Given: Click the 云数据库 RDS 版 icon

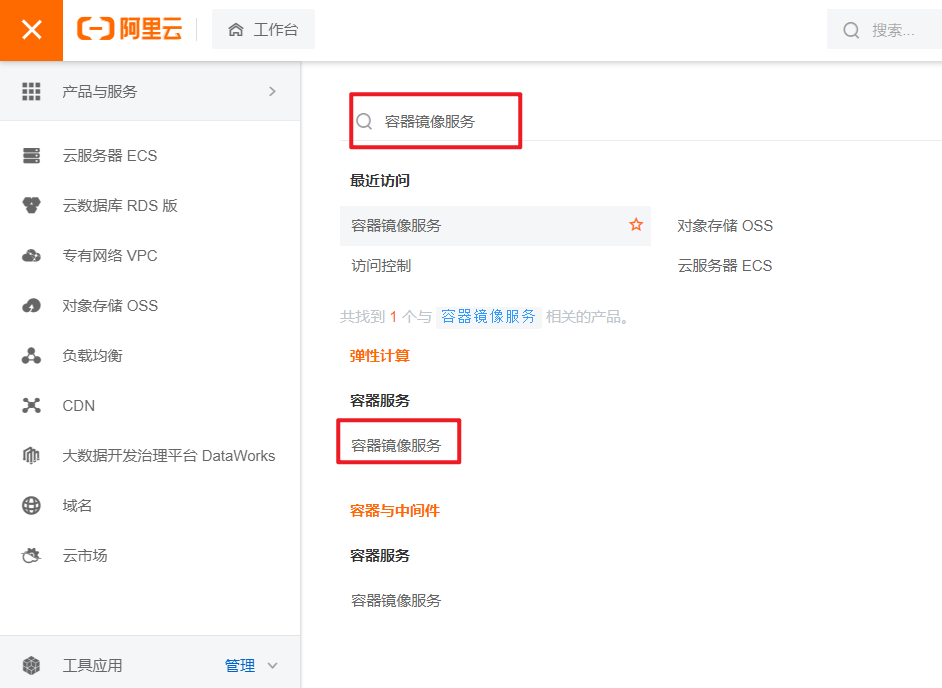Looking at the screenshot, I should click(x=31, y=206).
